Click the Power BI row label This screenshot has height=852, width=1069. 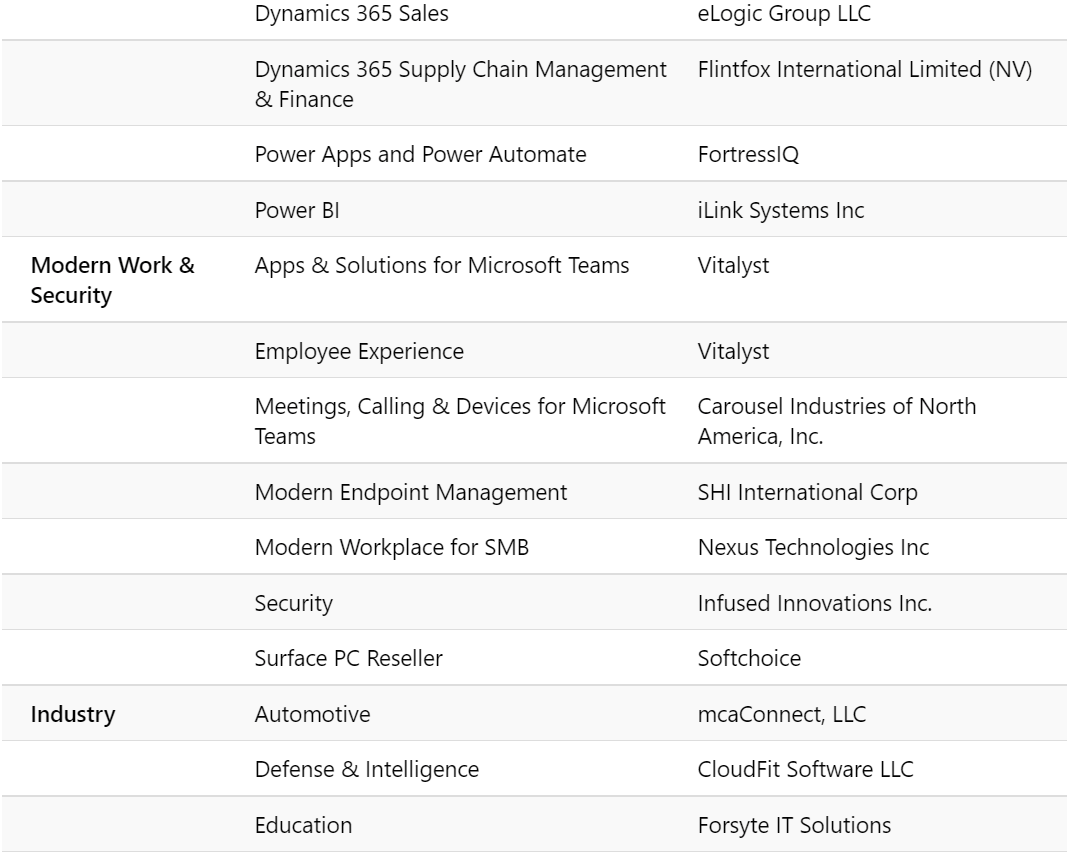[297, 210]
